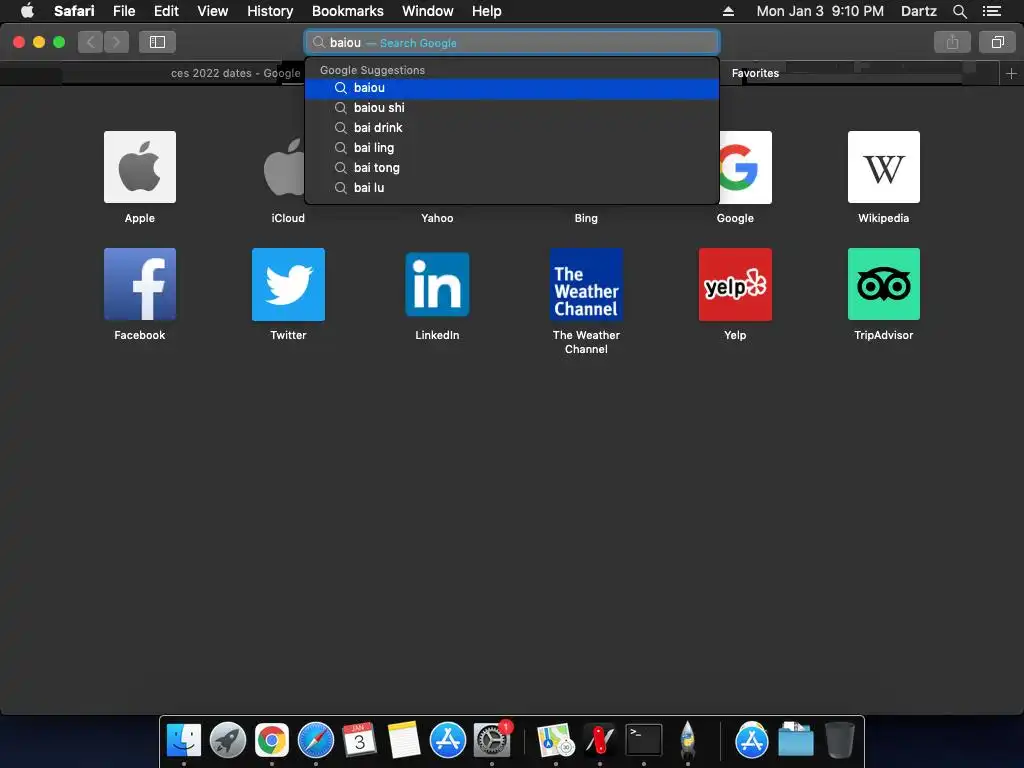Viewport: 1024px width, 768px height.
Task: Click the Bing favorite label
Action: (586, 218)
